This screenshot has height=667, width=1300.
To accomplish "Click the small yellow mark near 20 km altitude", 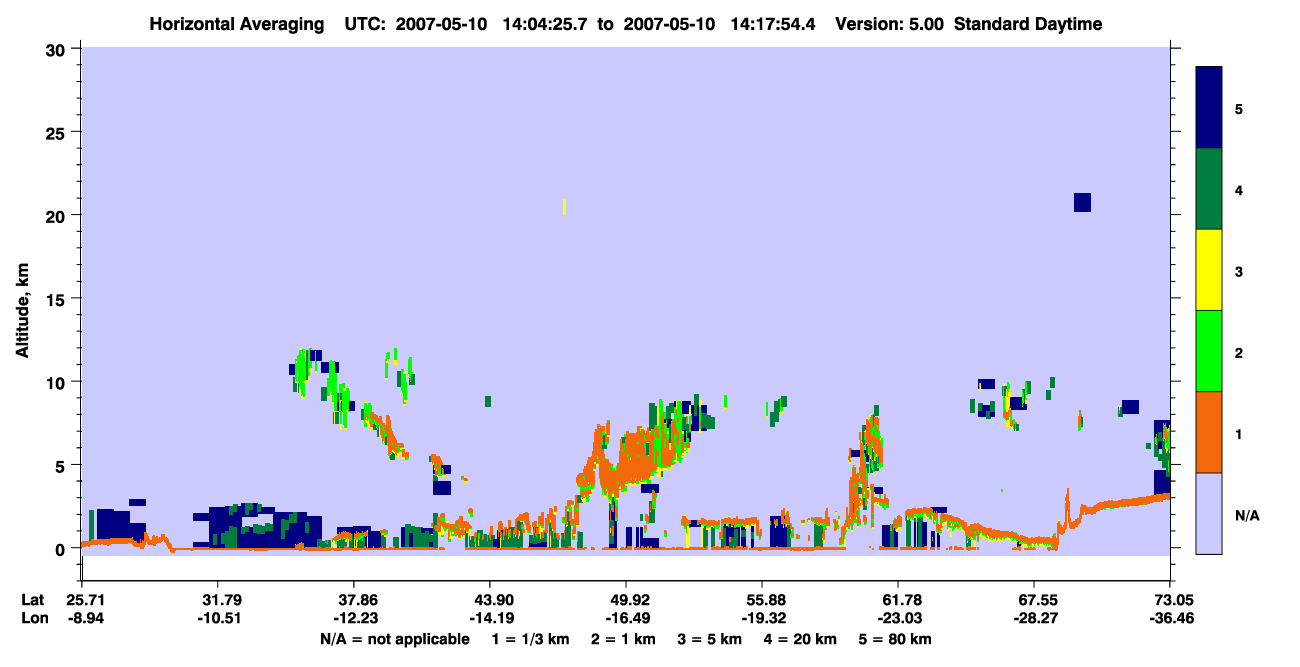I will point(565,207).
